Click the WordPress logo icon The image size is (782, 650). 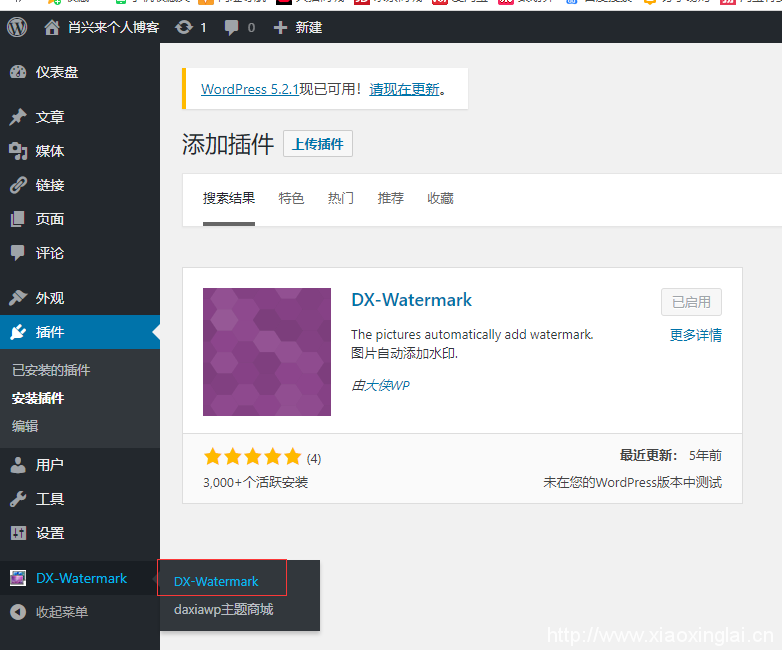point(17,27)
